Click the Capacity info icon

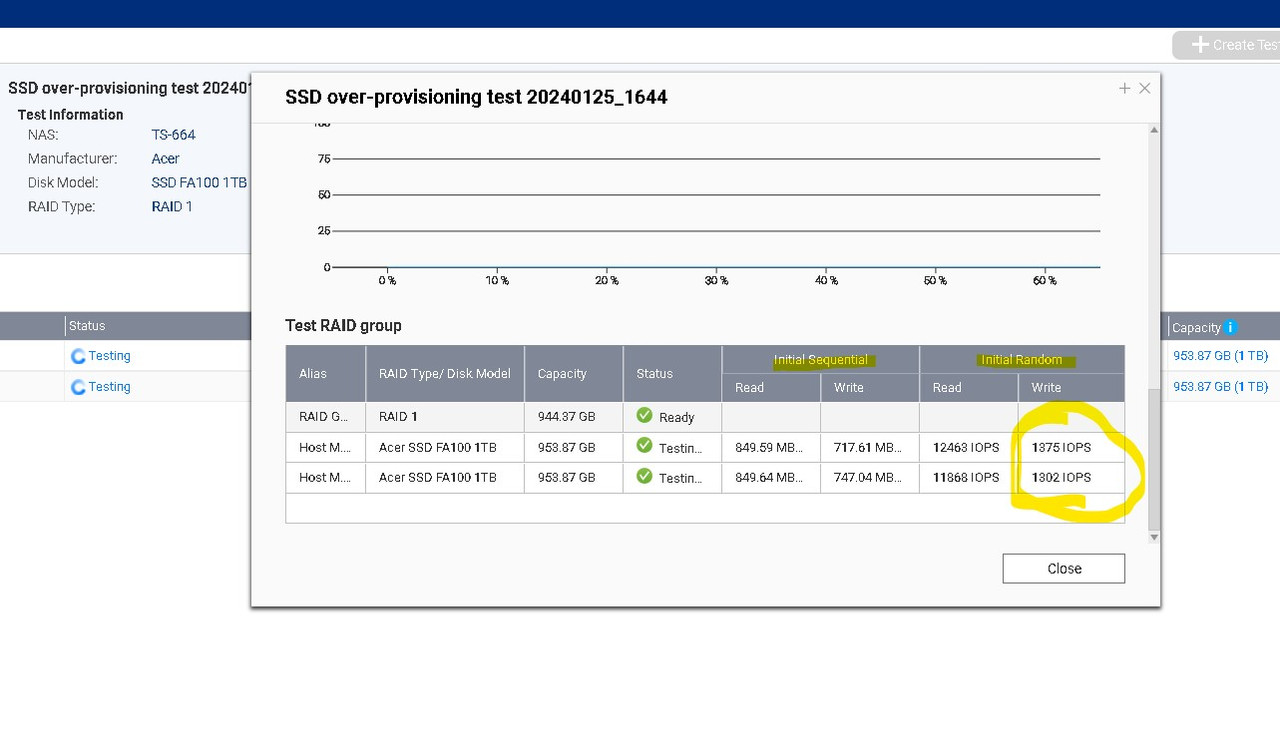[x=1230, y=327]
